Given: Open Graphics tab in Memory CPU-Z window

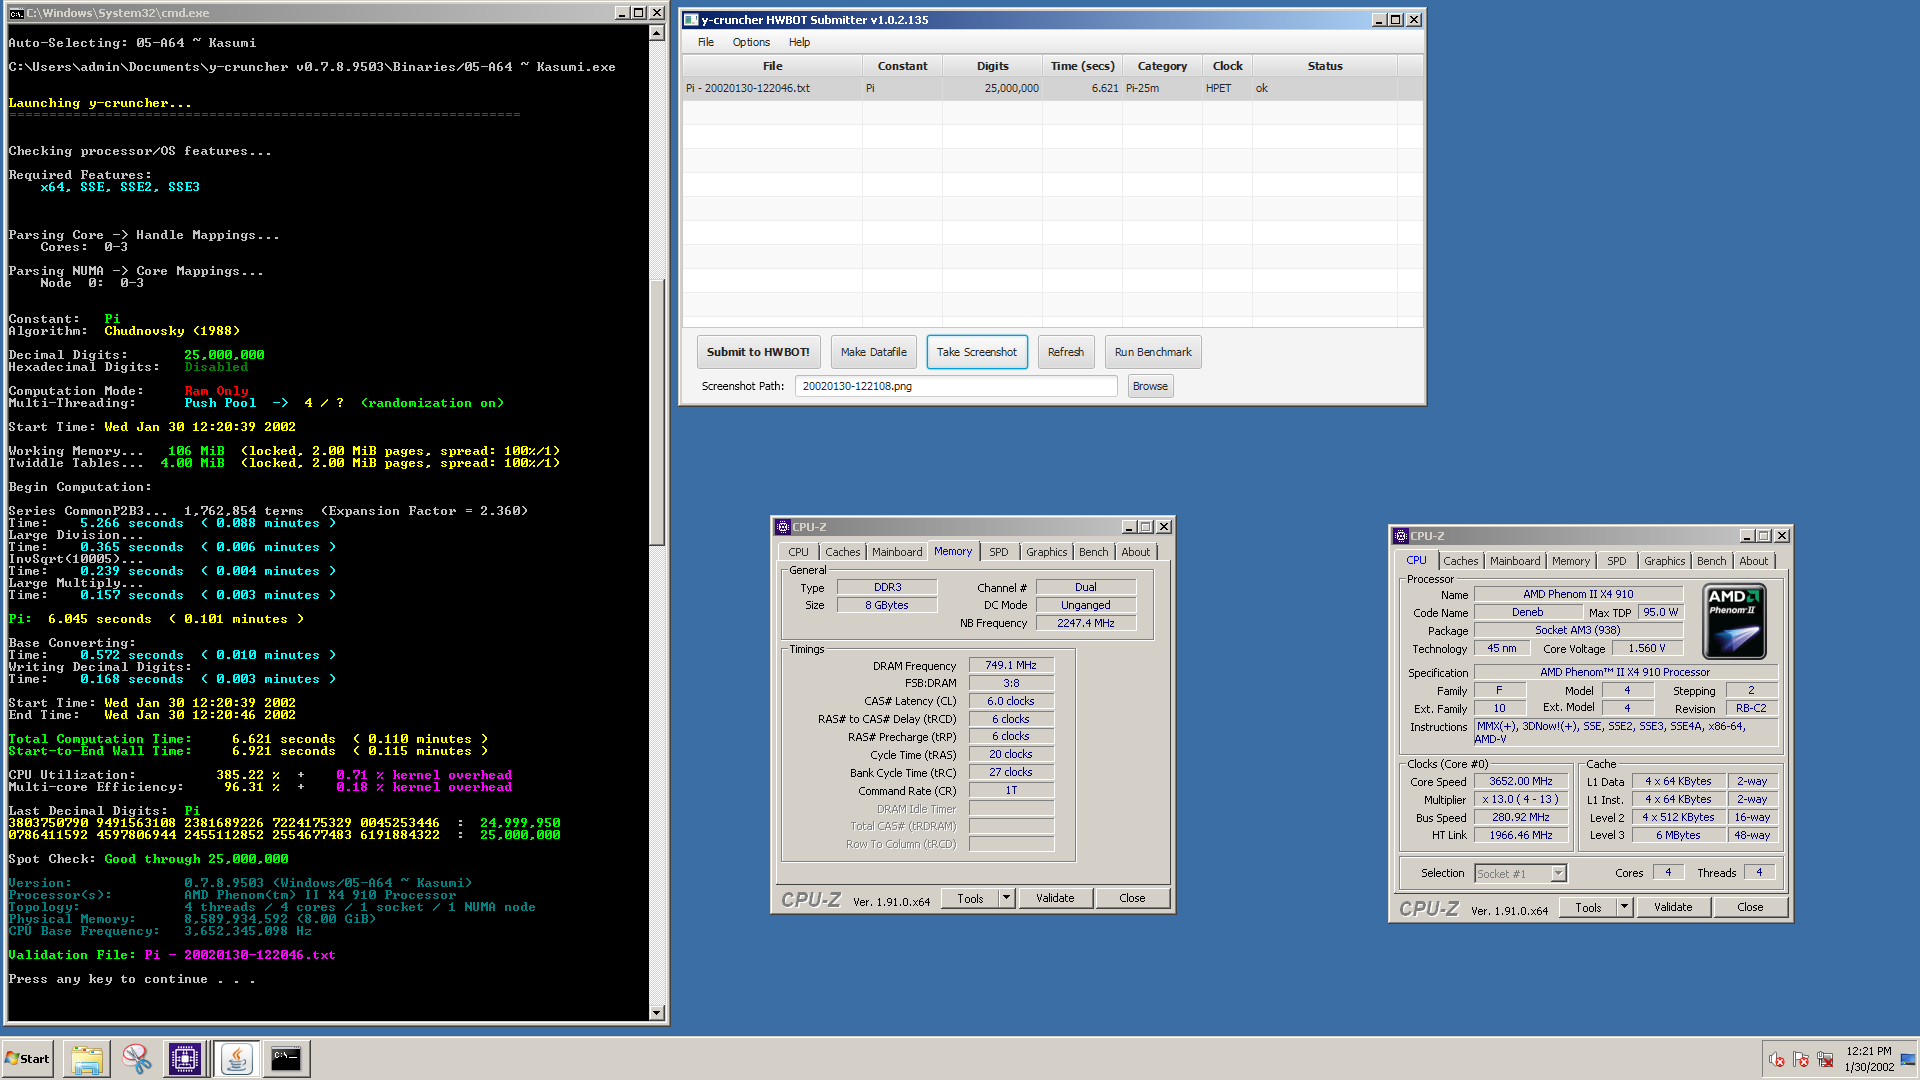Looking at the screenshot, I should (1047, 552).
